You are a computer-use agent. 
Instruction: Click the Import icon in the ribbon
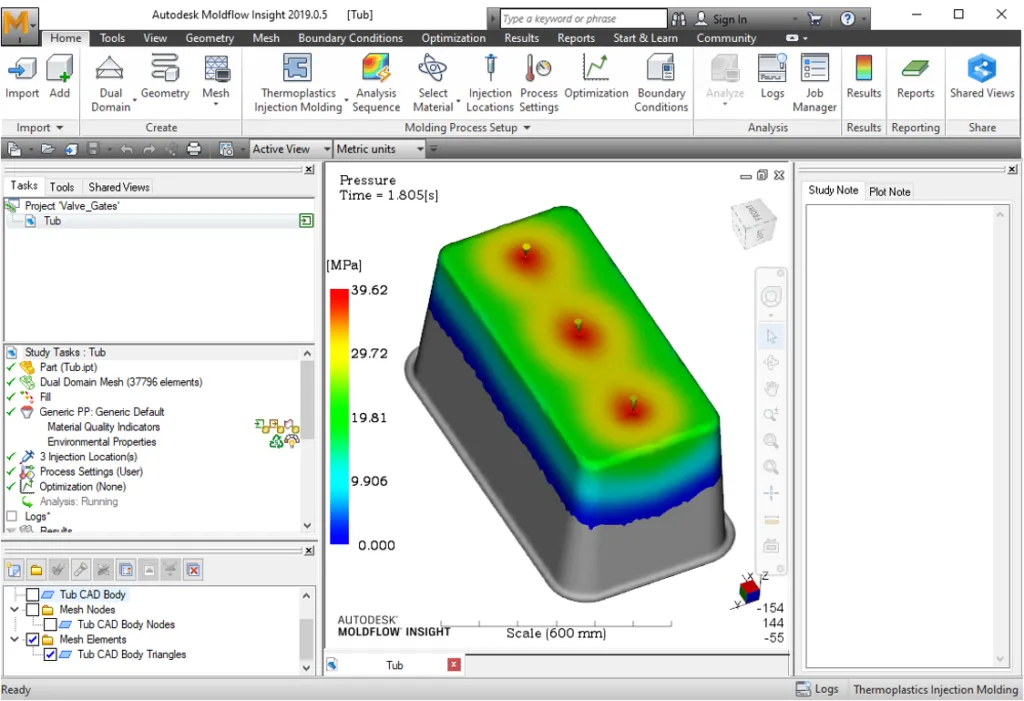click(x=22, y=76)
